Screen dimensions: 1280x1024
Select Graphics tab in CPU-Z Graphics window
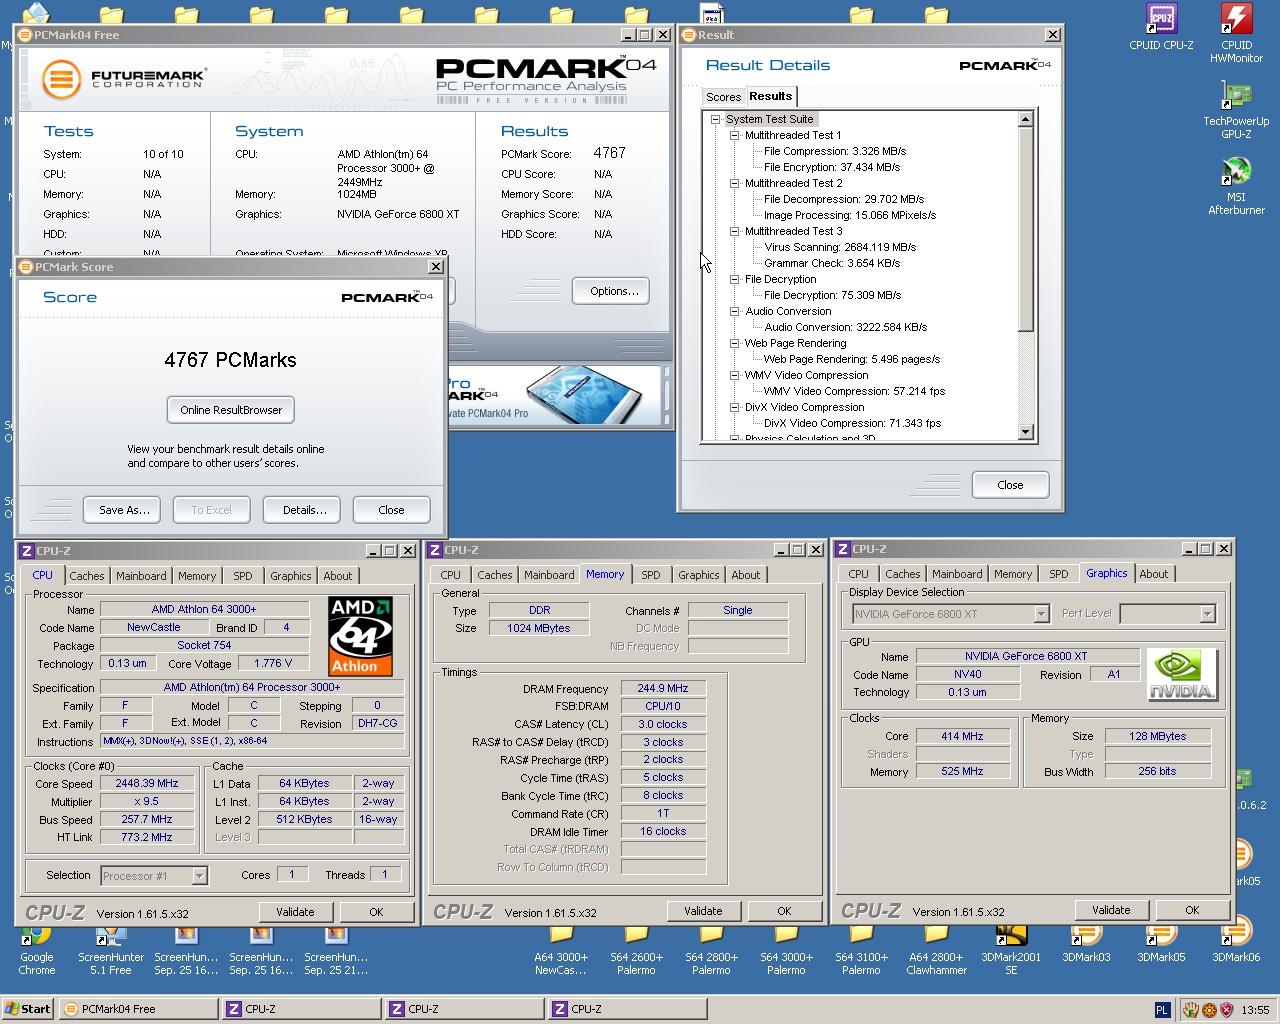(1107, 573)
